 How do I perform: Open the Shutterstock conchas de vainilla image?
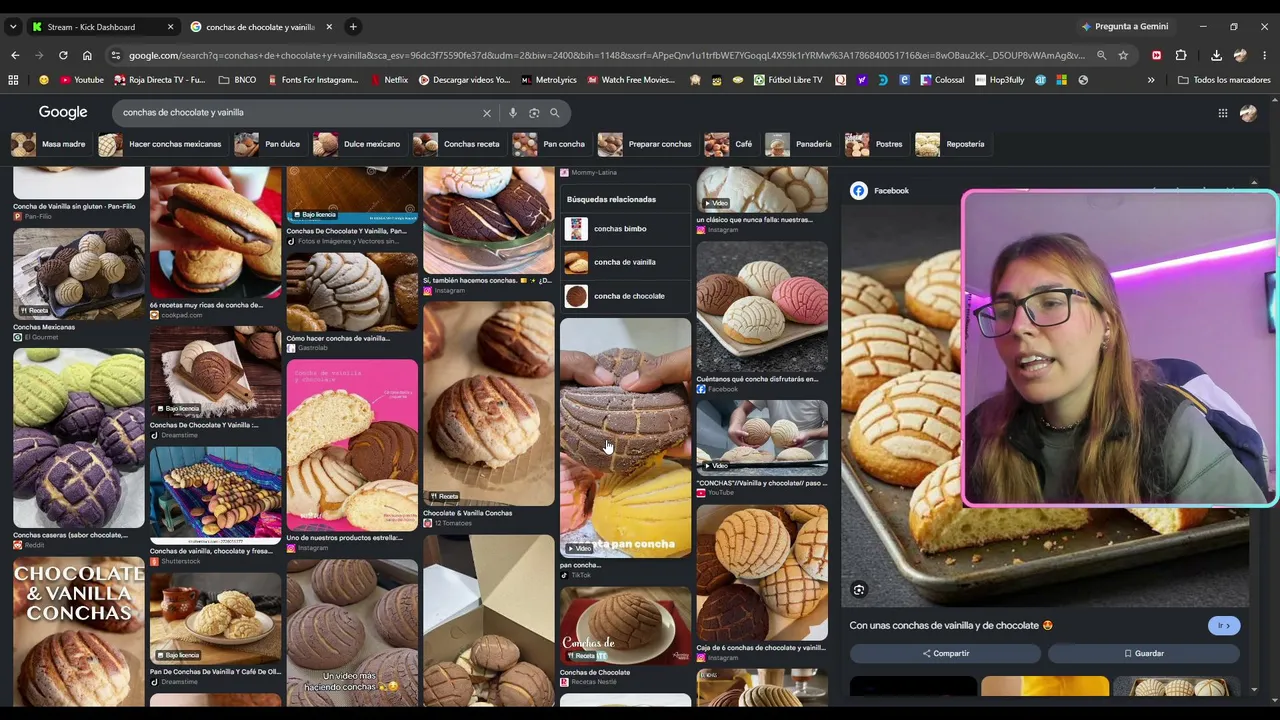pos(215,495)
